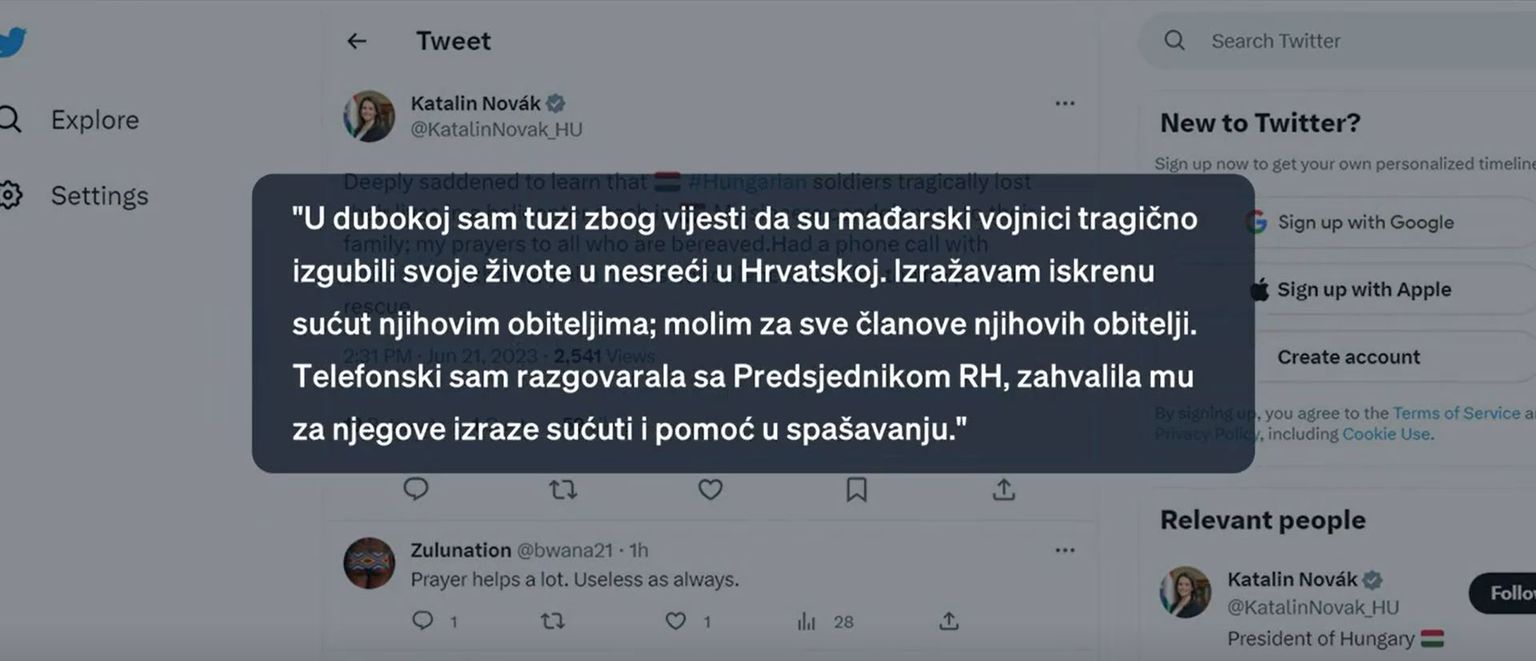The image size is (1536, 661).
Task: Like the main tweet
Action: click(710, 489)
